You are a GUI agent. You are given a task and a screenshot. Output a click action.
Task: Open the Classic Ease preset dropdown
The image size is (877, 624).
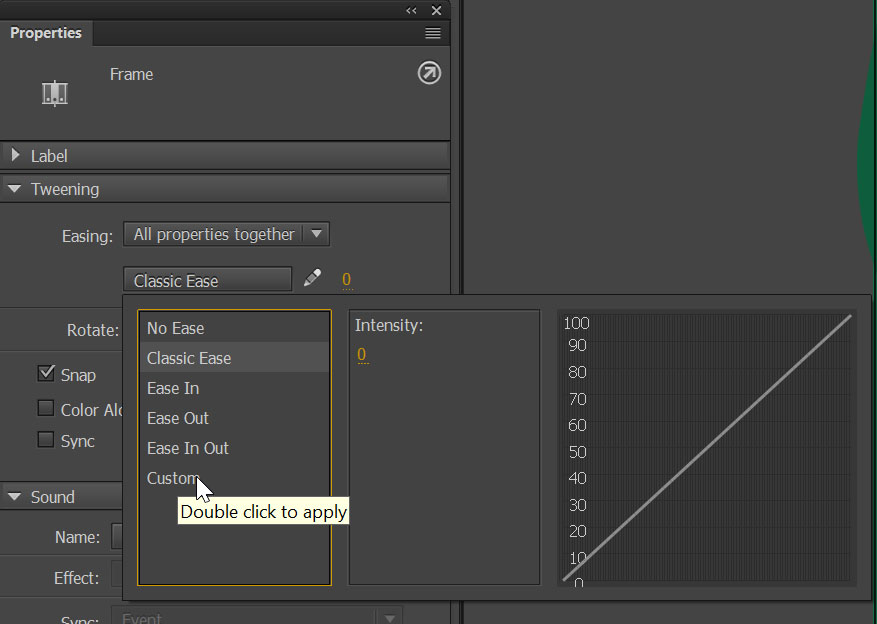coord(207,280)
